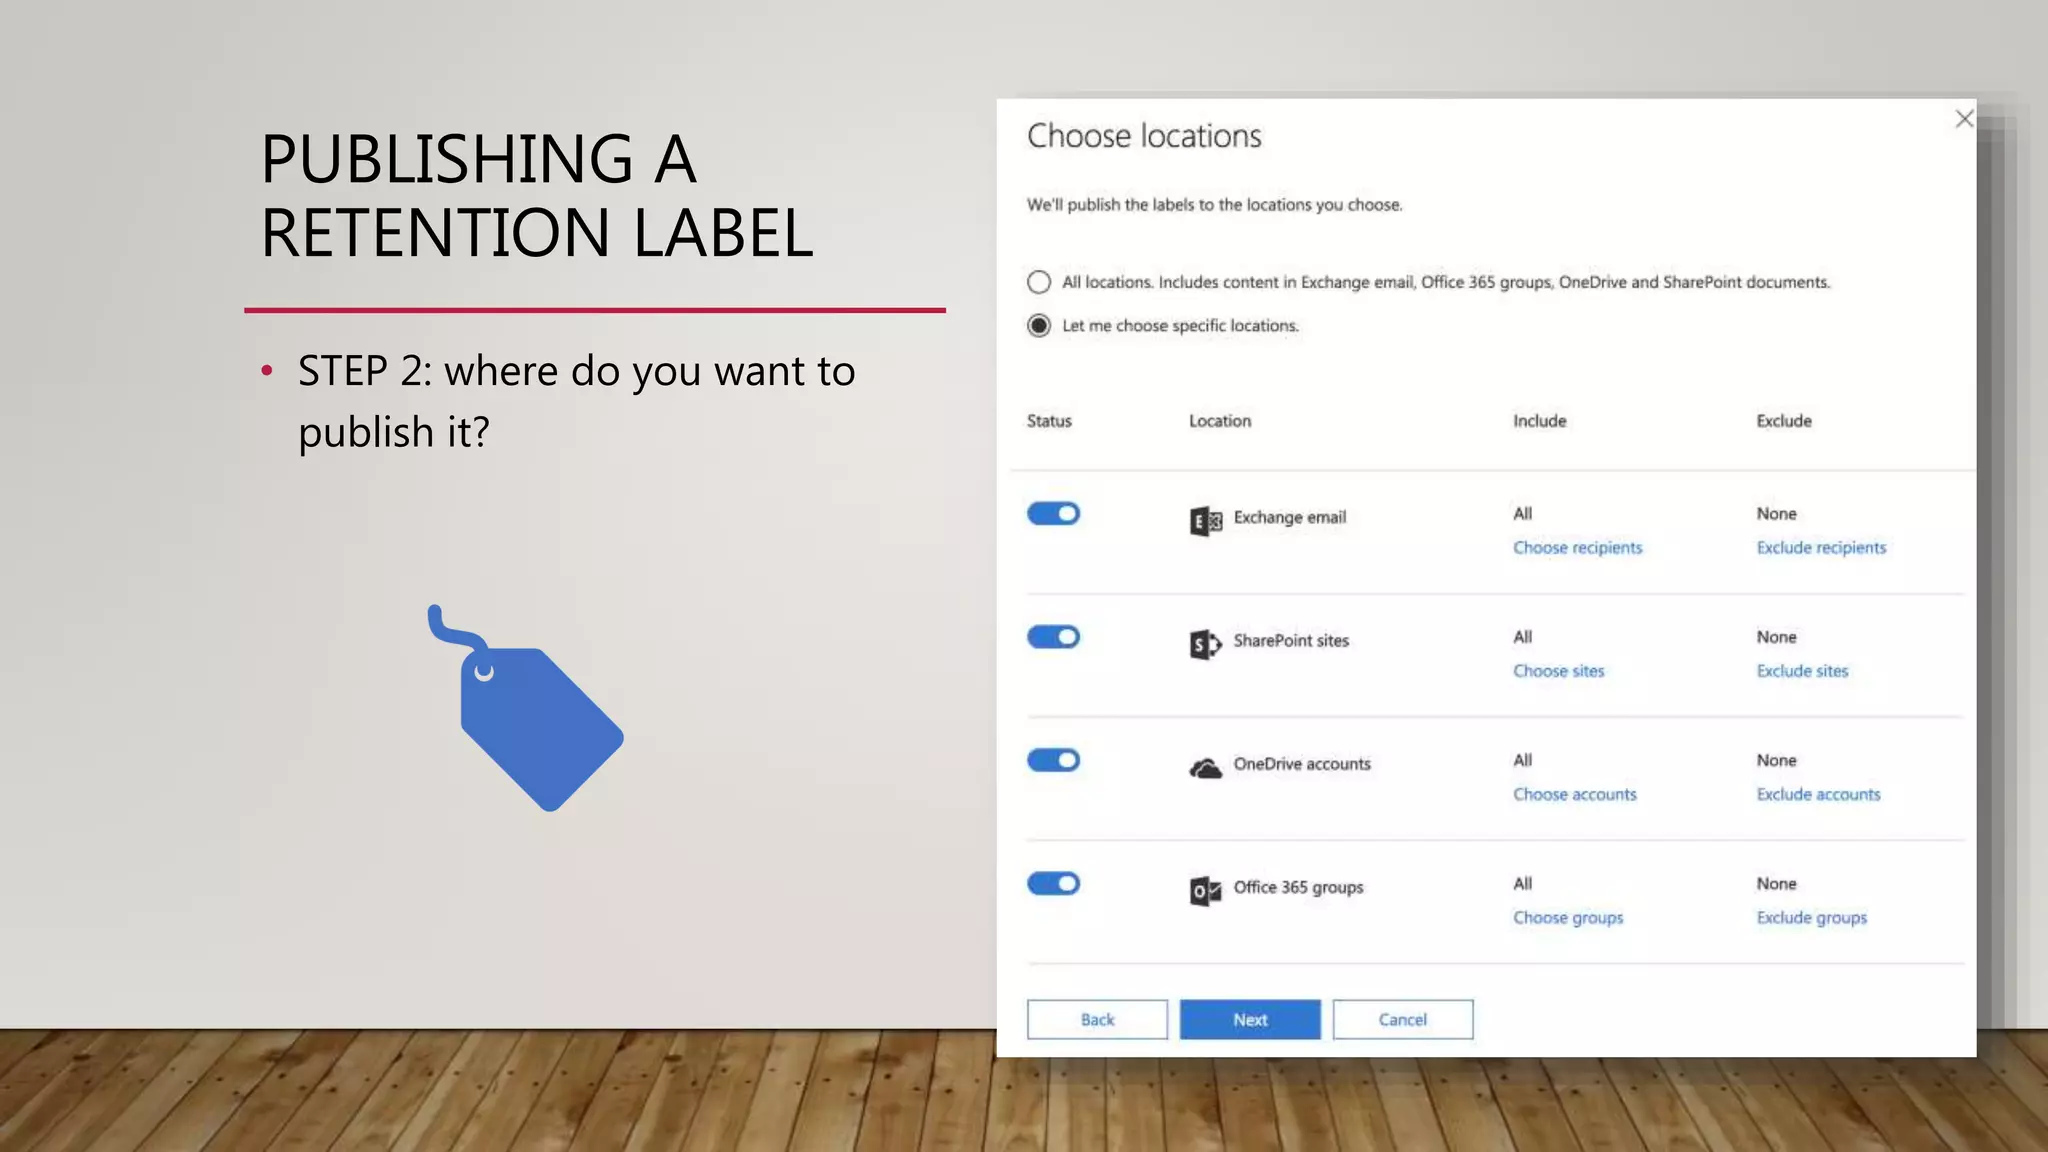2048x1152 pixels.
Task: Go back with the Back button
Action: pyautogui.click(x=1097, y=1020)
